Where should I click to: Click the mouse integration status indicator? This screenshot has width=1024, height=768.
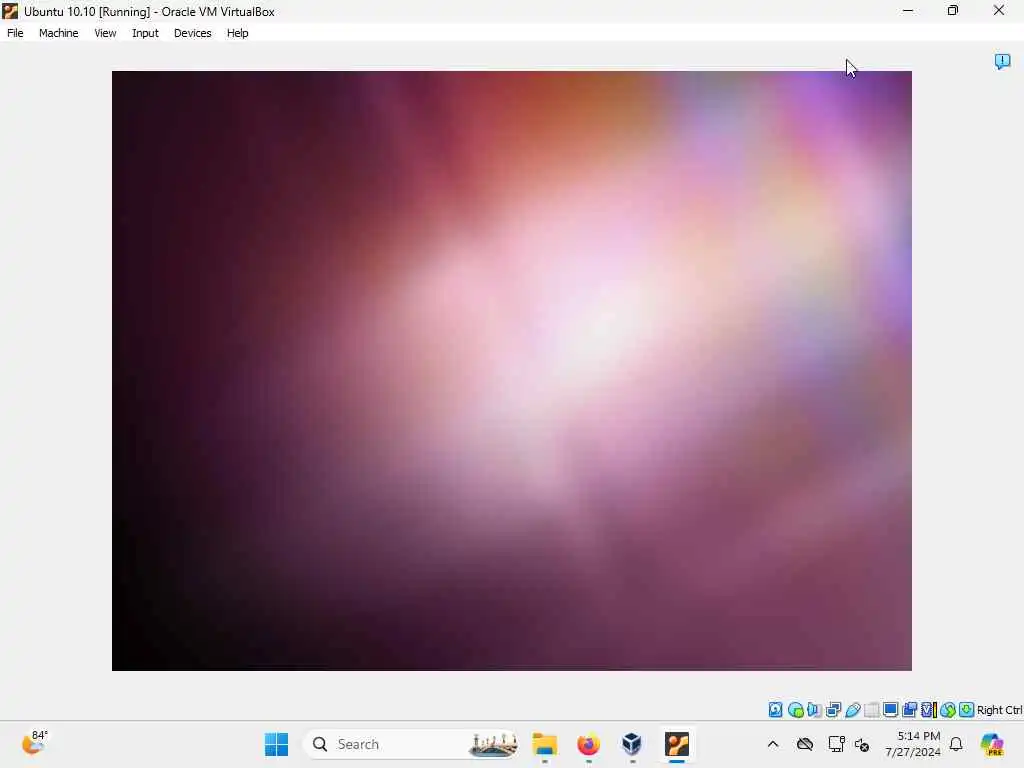(948, 710)
